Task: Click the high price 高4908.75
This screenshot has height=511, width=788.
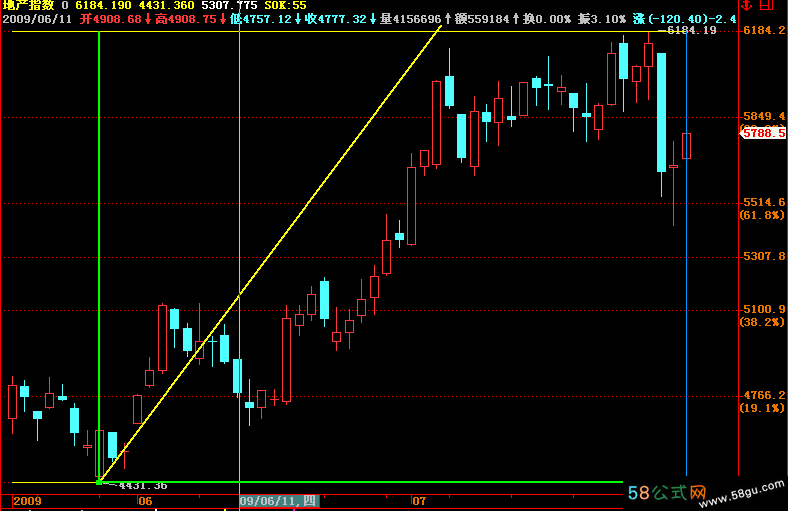Action: tap(185, 19)
